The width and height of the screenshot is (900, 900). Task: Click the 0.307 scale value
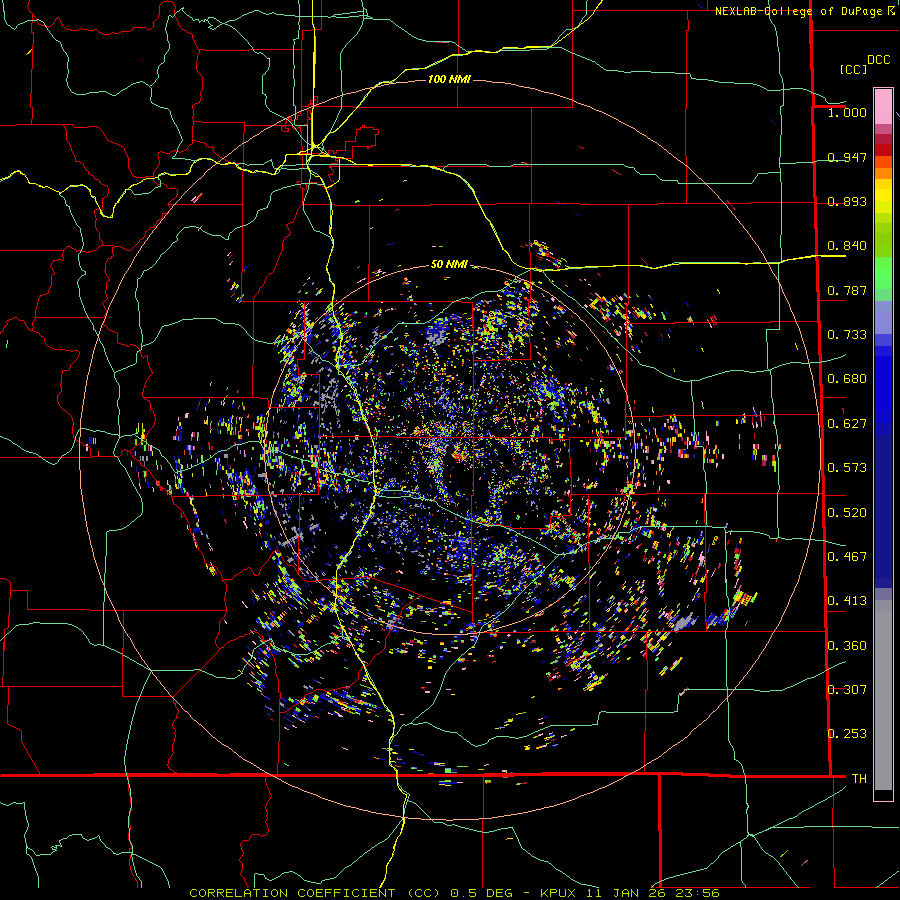point(847,689)
